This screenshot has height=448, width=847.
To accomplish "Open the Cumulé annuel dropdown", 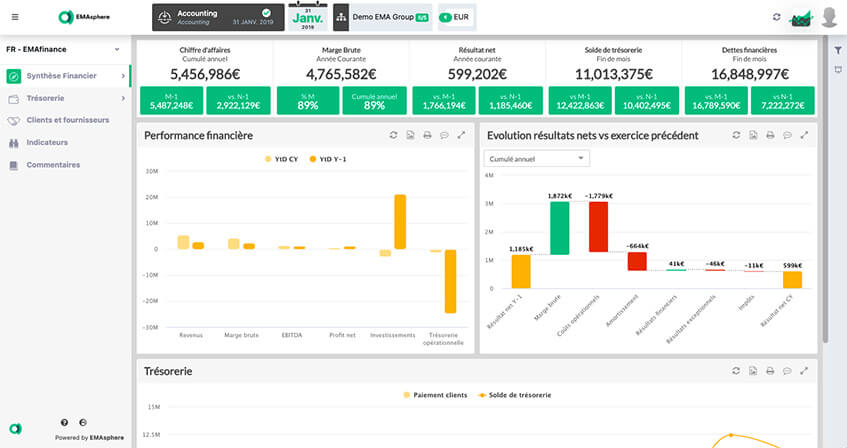I will coord(536,158).
